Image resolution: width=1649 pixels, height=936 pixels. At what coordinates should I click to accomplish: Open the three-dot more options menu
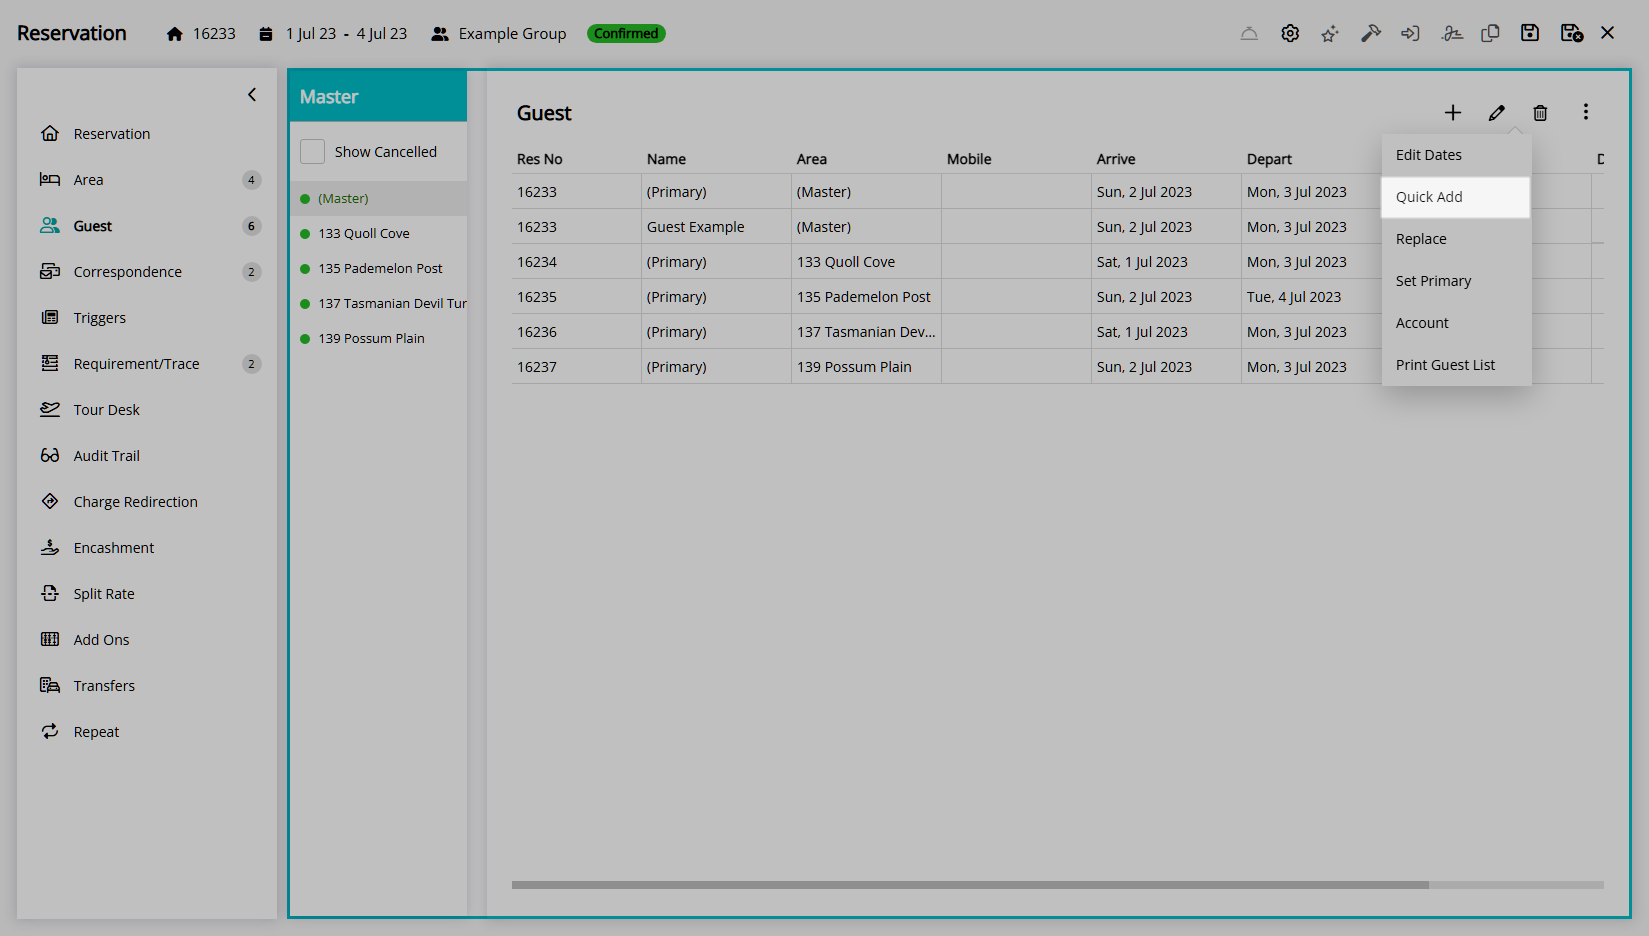pos(1585,112)
